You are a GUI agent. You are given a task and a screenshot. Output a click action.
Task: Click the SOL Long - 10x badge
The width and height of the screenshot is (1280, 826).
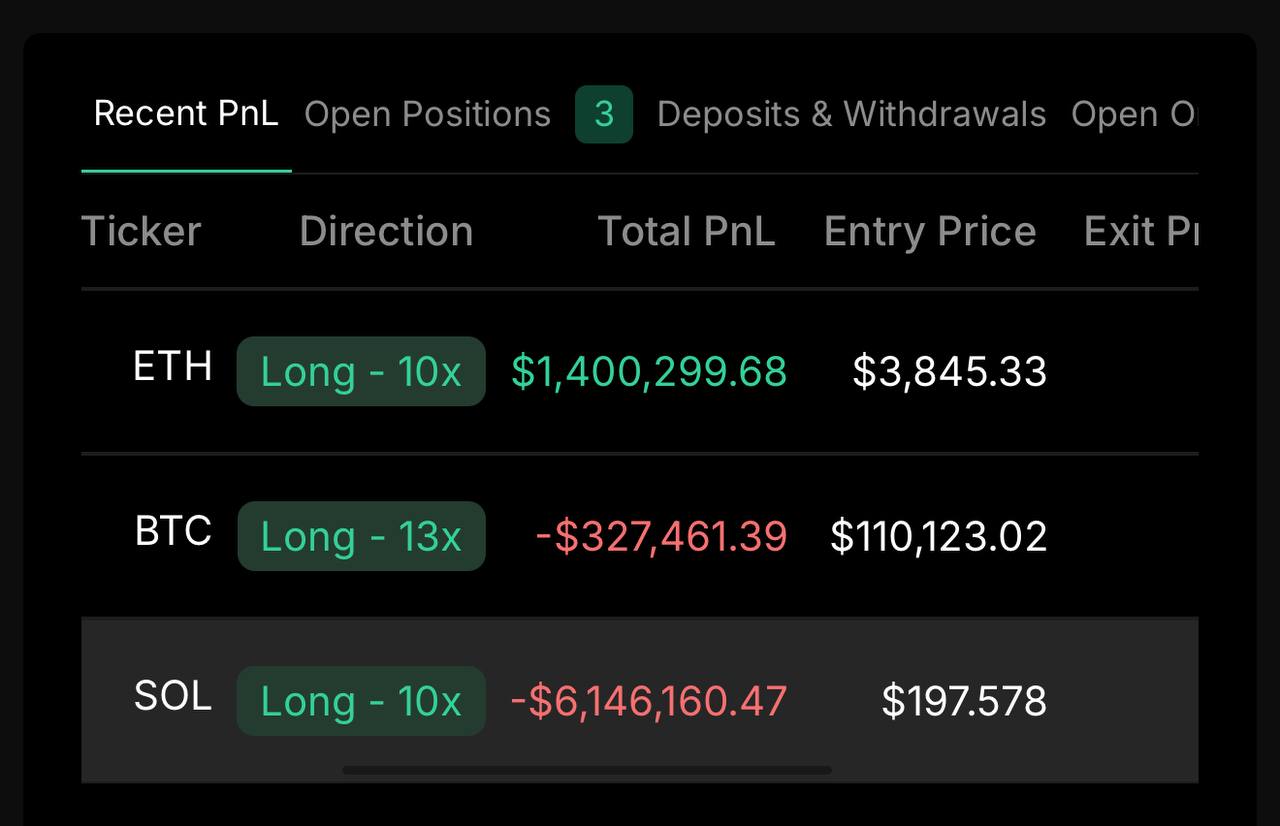tap(361, 701)
